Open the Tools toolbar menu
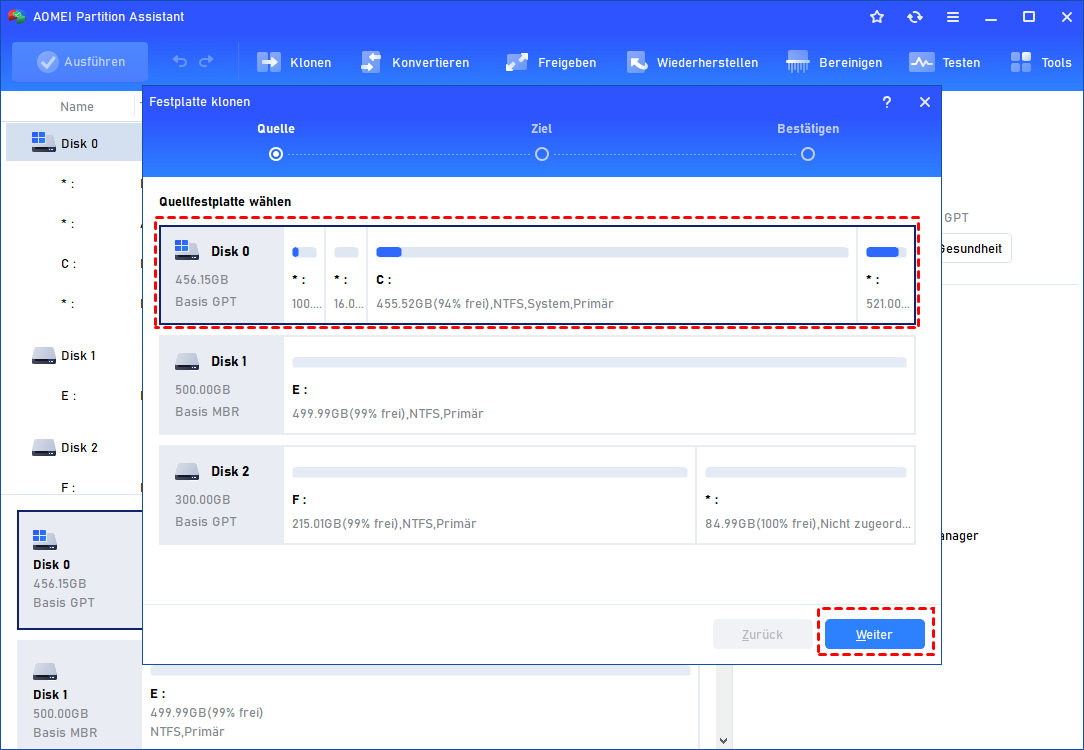This screenshot has width=1084, height=750. tap(1040, 62)
